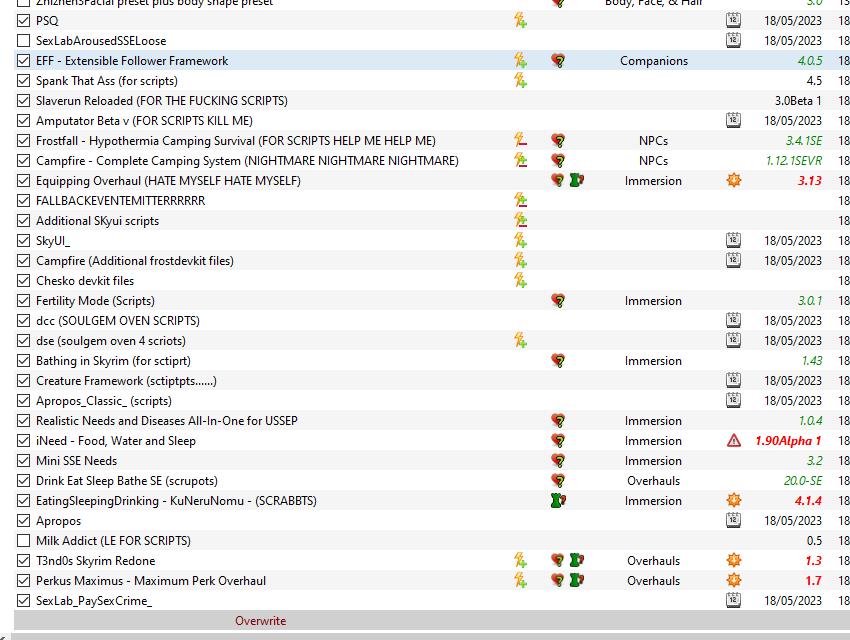The width and height of the screenshot is (850, 640).
Task: Enable the Milk Addict mod checkbox
Action: 23,541
